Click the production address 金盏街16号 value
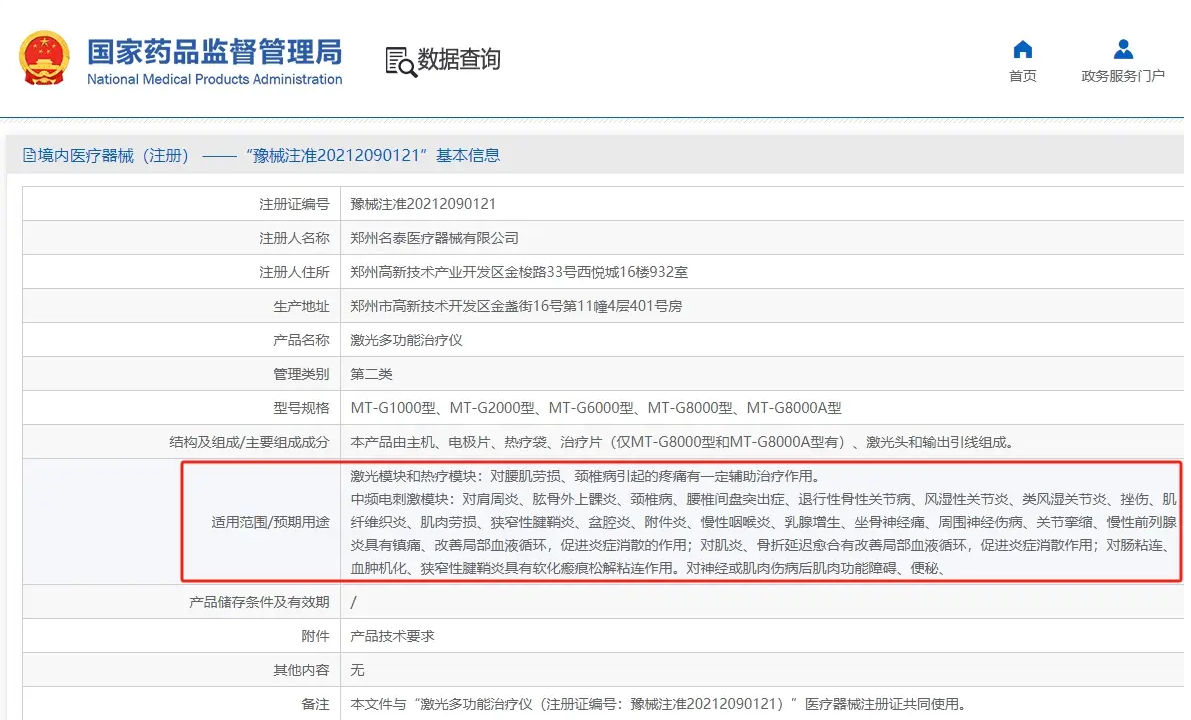Screen dimensions: 1191x720 pyautogui.click(x=515, y=306)
